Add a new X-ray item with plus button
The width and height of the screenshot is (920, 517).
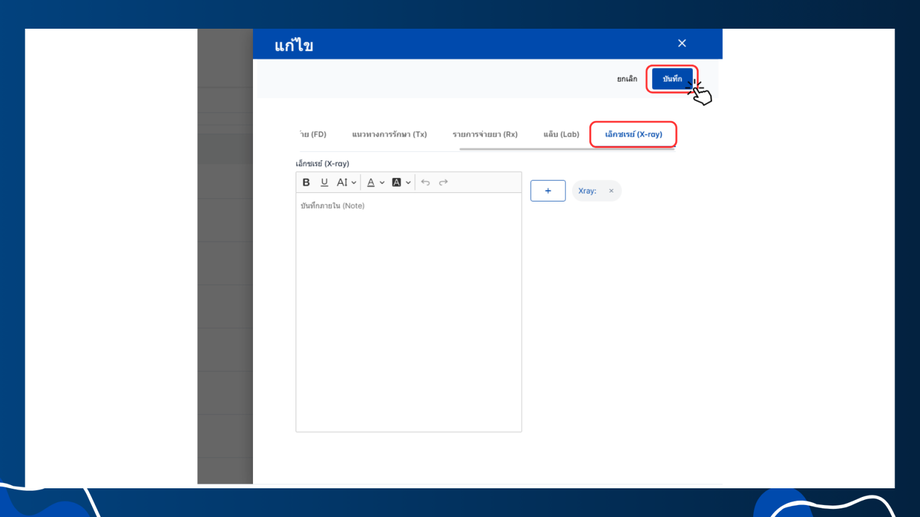coord(548,191)
